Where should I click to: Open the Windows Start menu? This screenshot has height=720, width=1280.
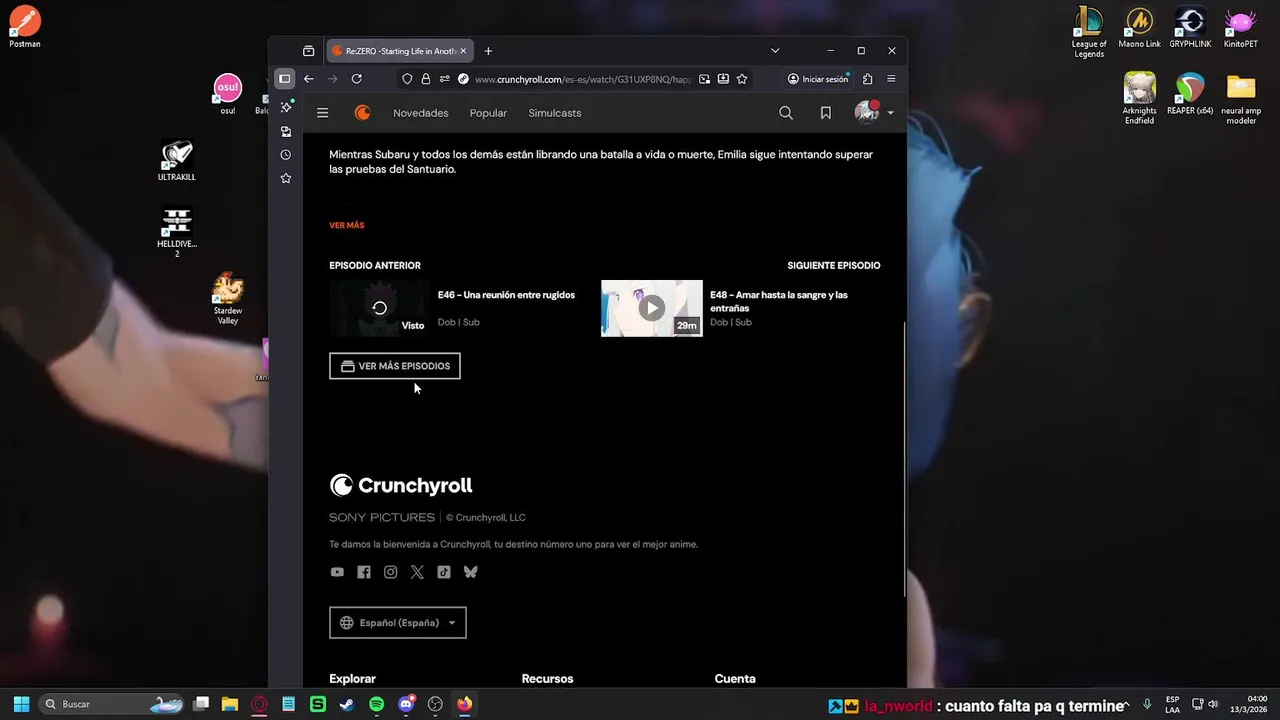point(21,704)
